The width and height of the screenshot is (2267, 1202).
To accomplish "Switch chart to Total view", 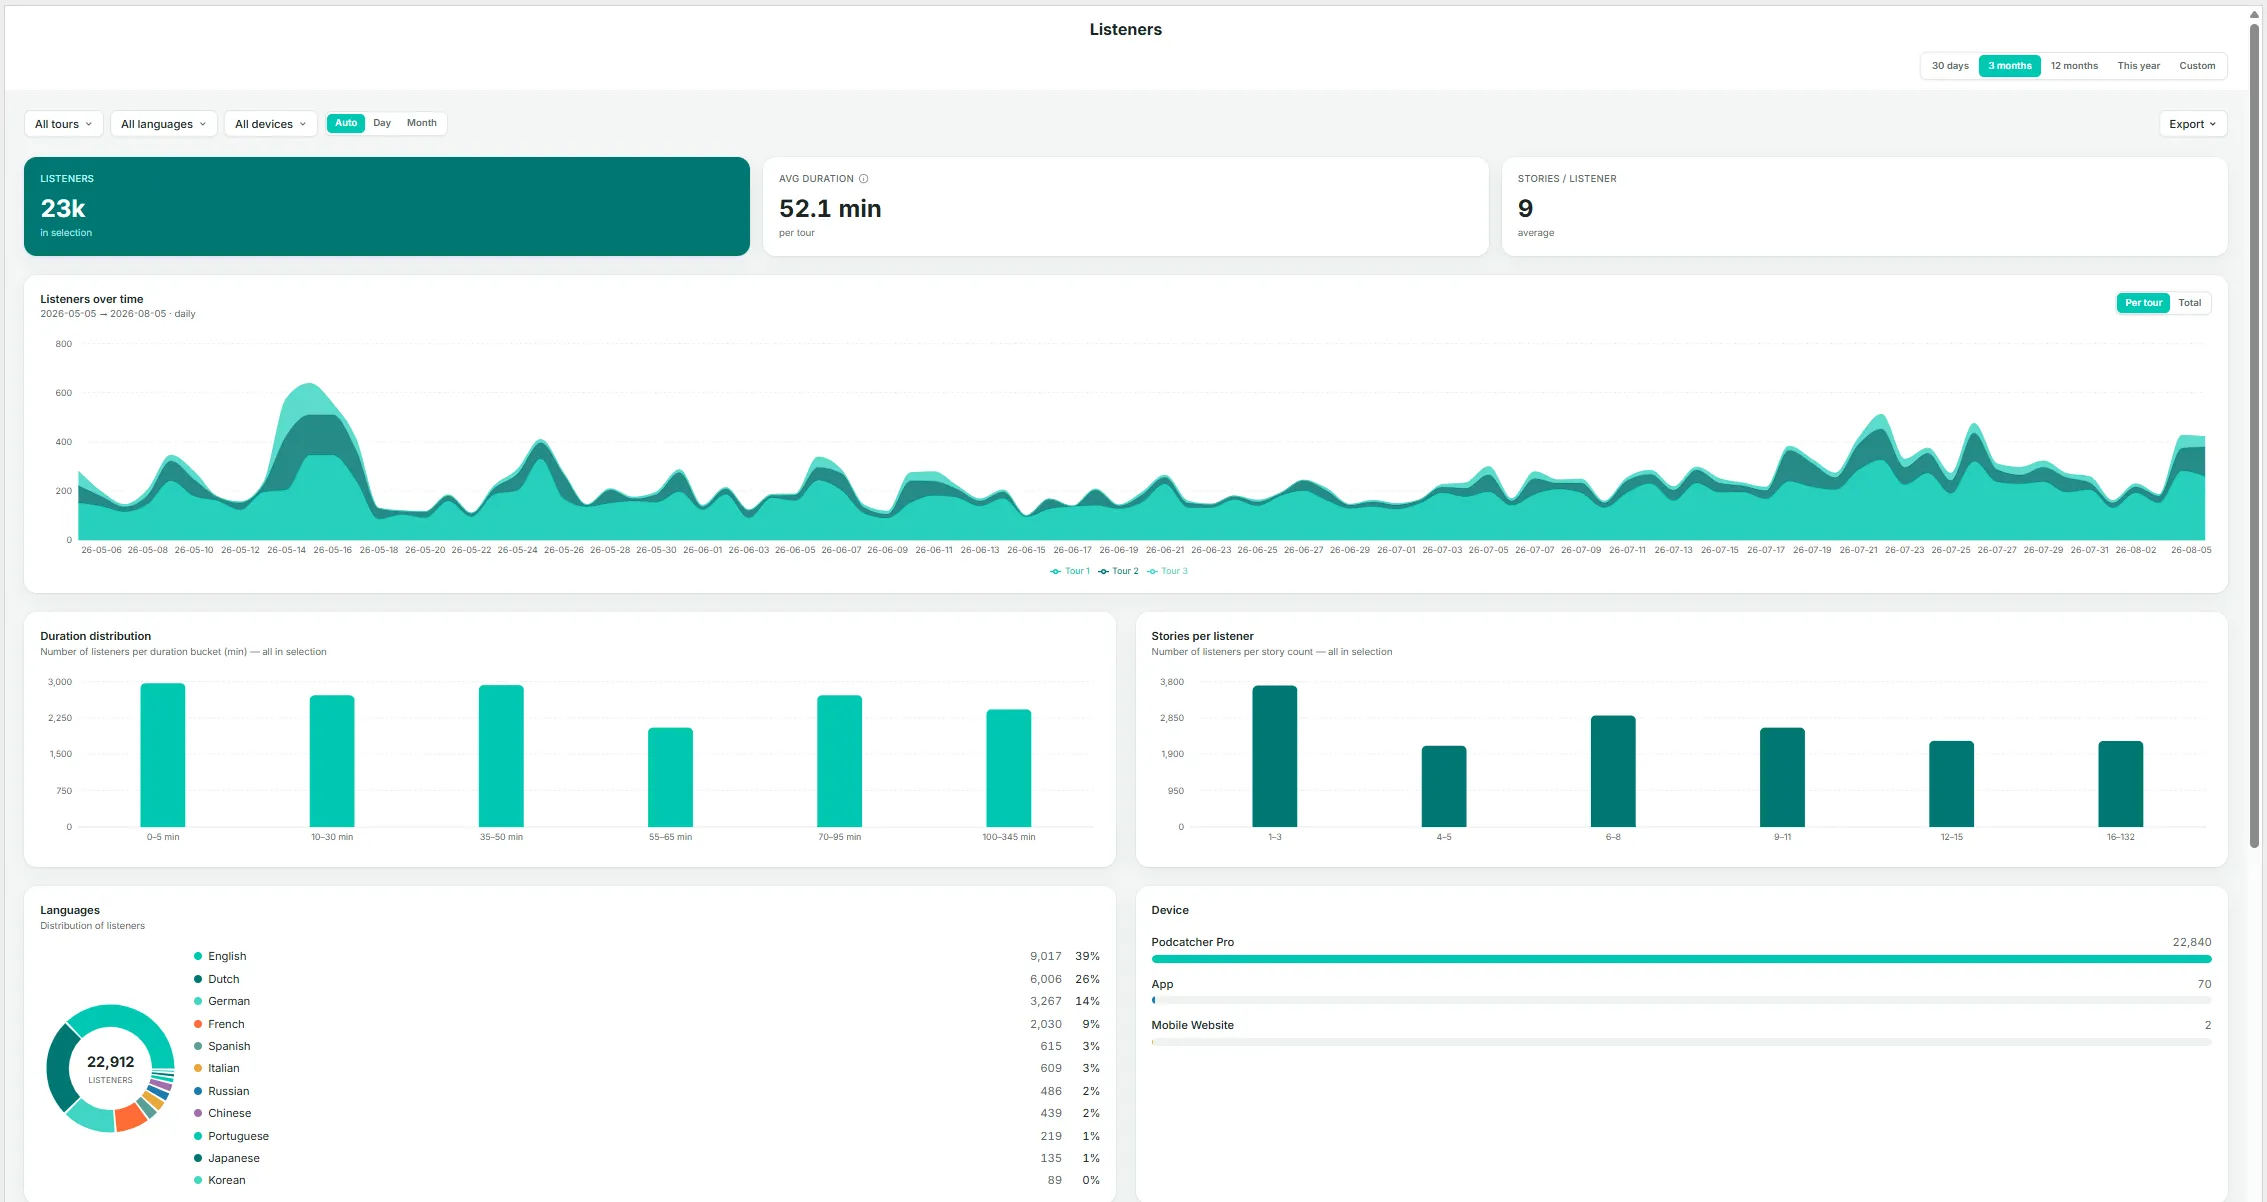I will pos(2189,303).
